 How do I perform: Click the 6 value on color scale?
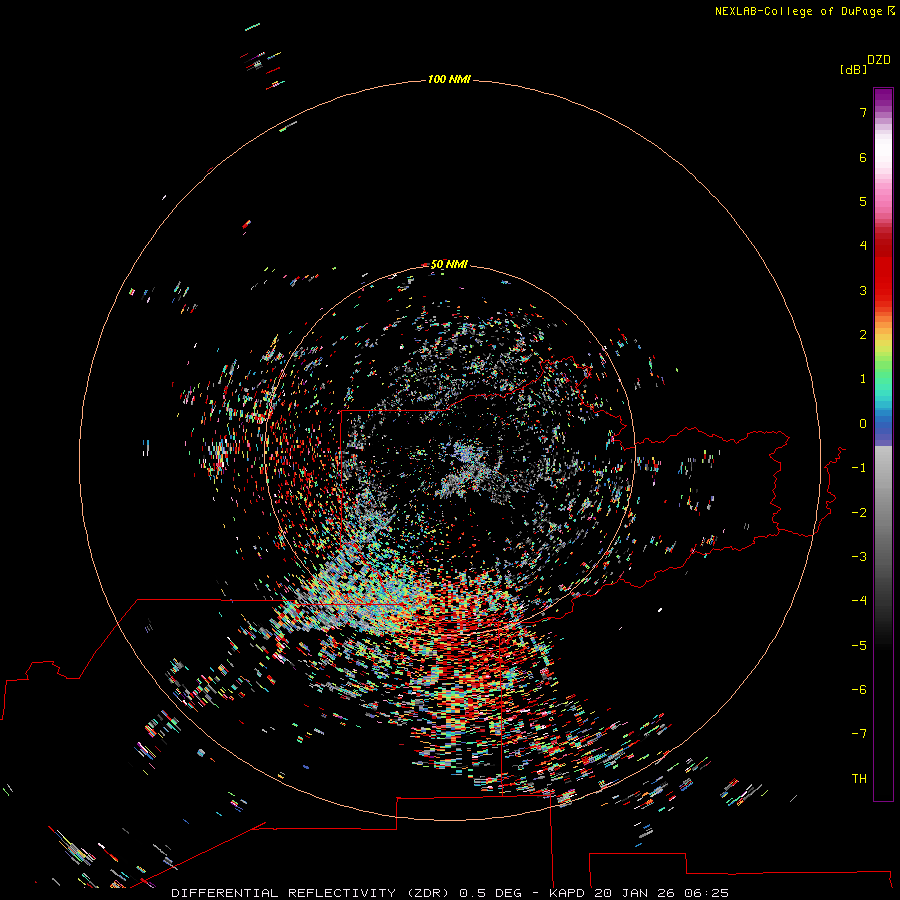pyautogui.click(x=863, y=157)
